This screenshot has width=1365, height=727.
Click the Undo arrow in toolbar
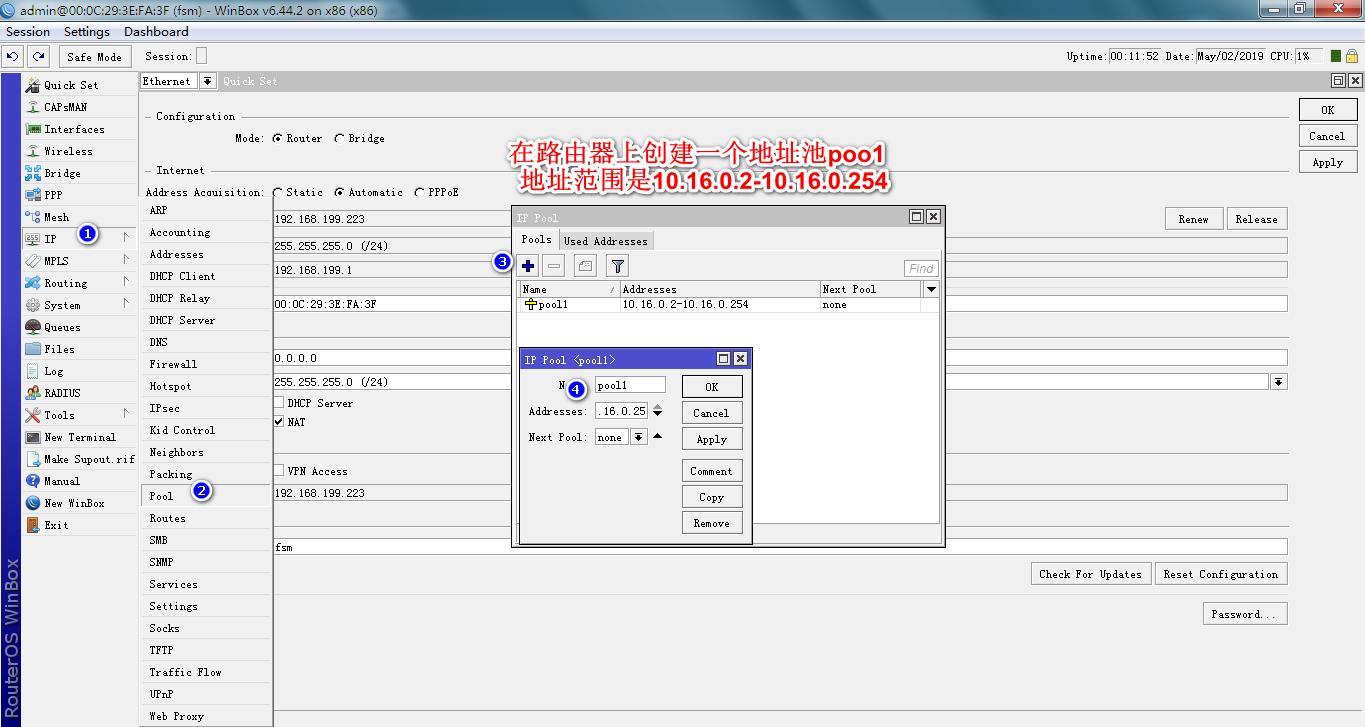(14, 57)
